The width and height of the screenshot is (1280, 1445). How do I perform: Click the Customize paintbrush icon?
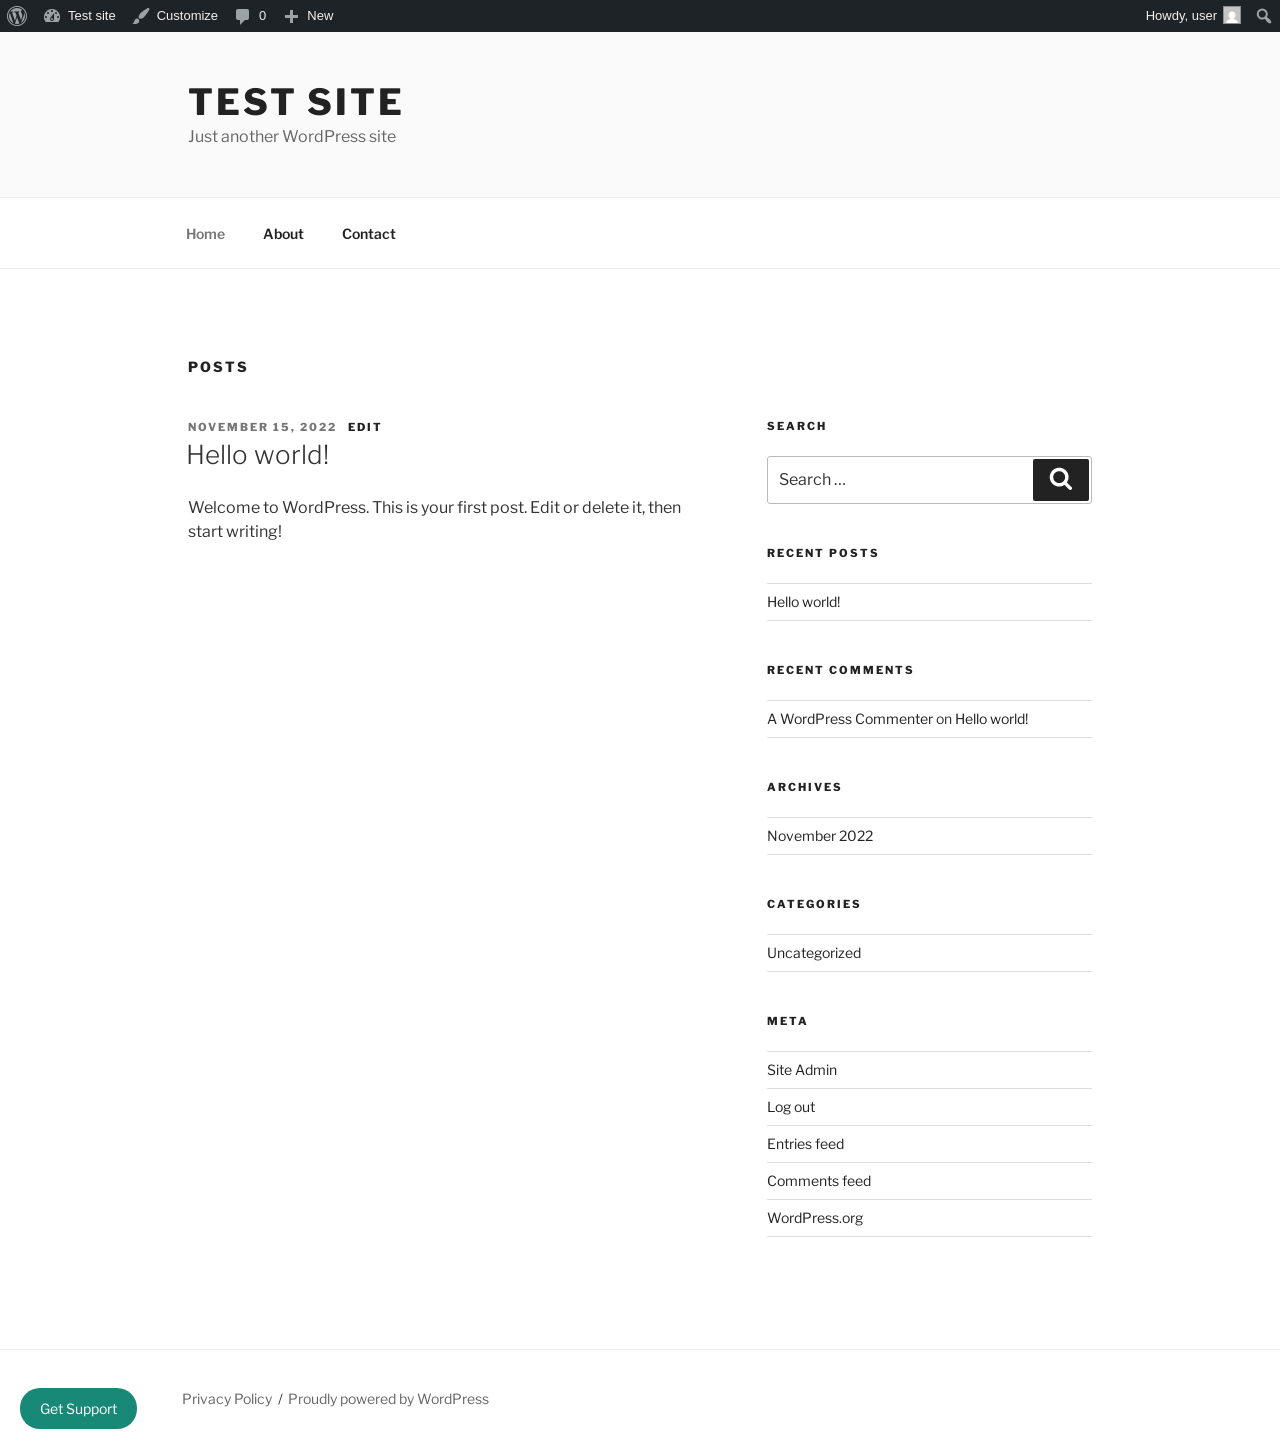[141, 16]
